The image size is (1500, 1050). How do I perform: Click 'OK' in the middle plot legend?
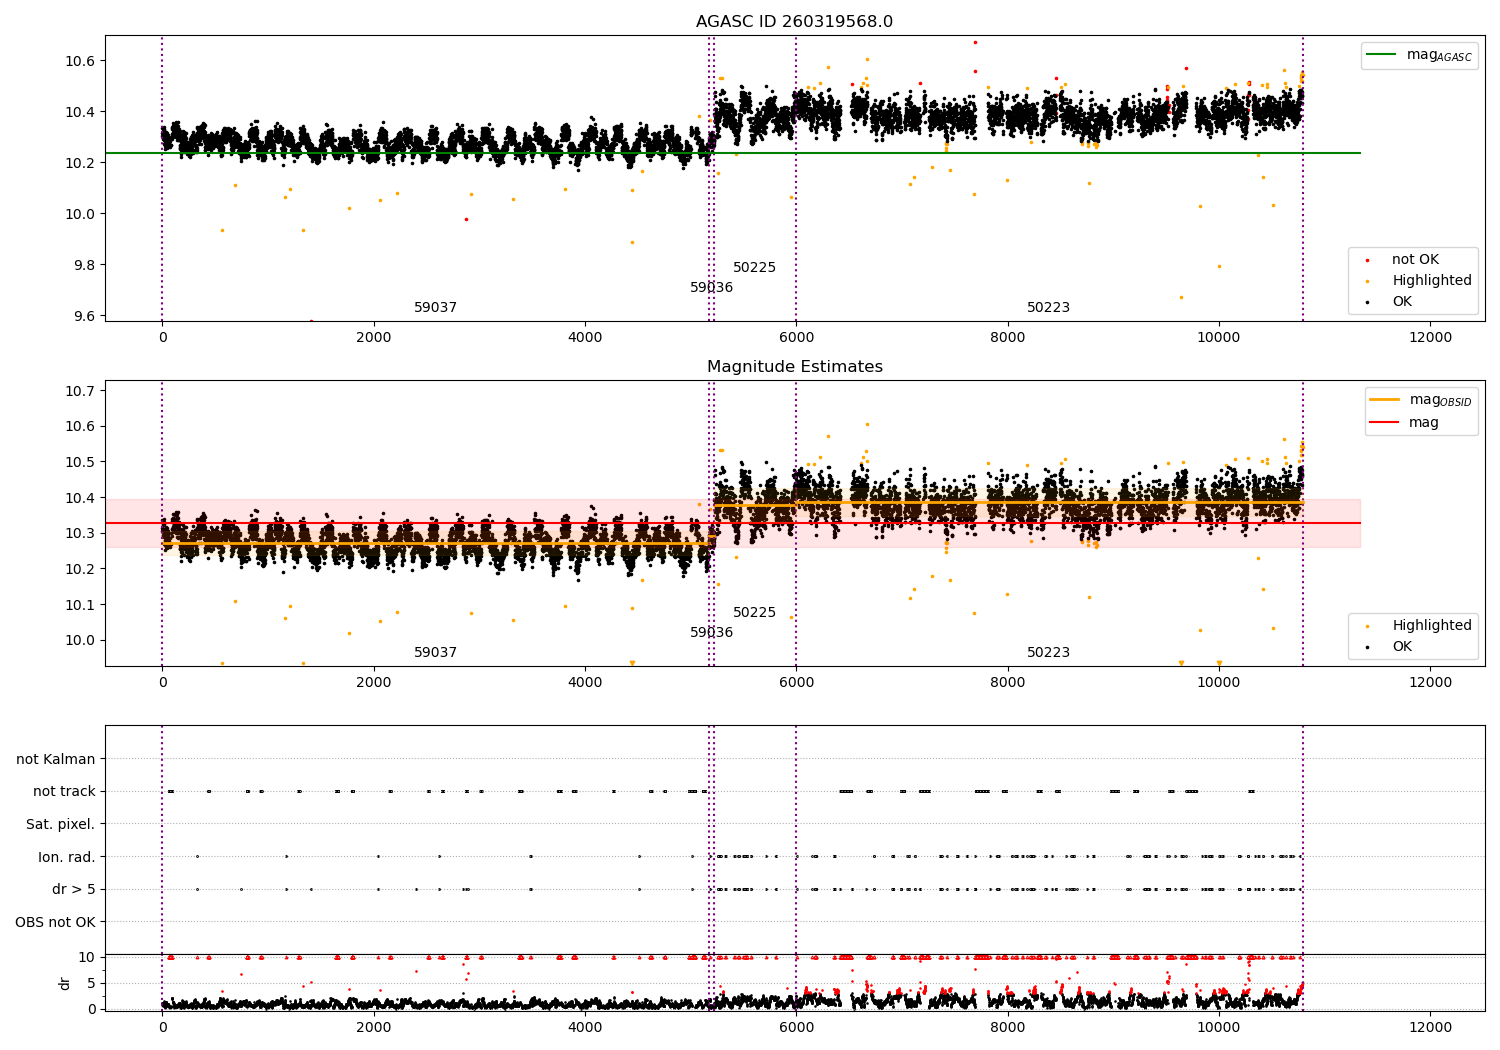(x=1390, y=647)
